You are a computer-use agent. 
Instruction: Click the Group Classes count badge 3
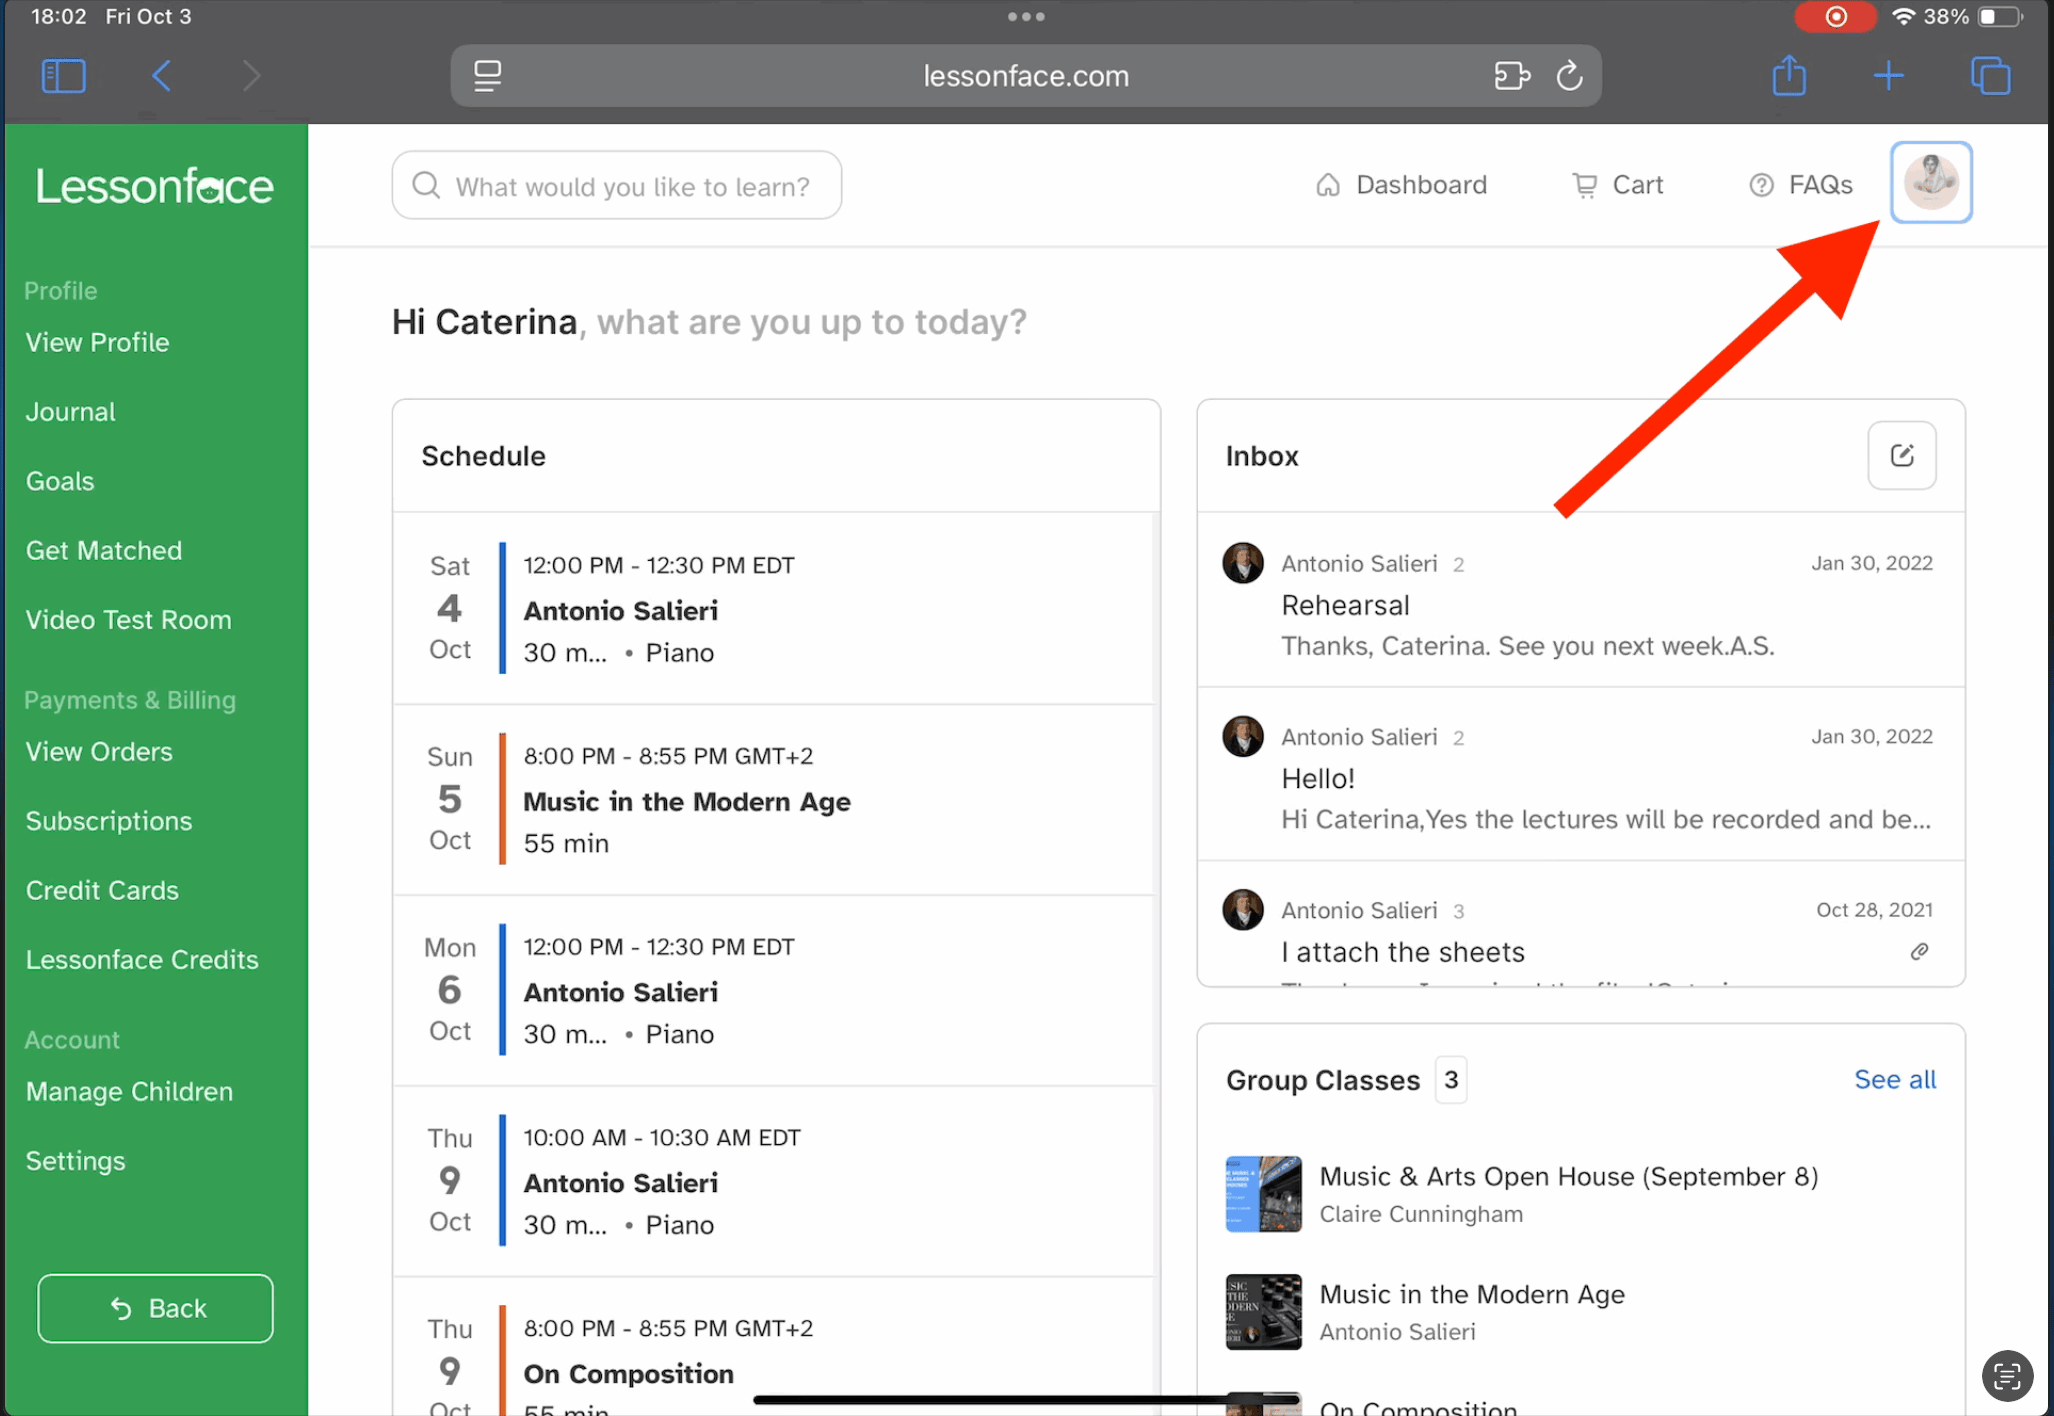click(1451, 1080)
